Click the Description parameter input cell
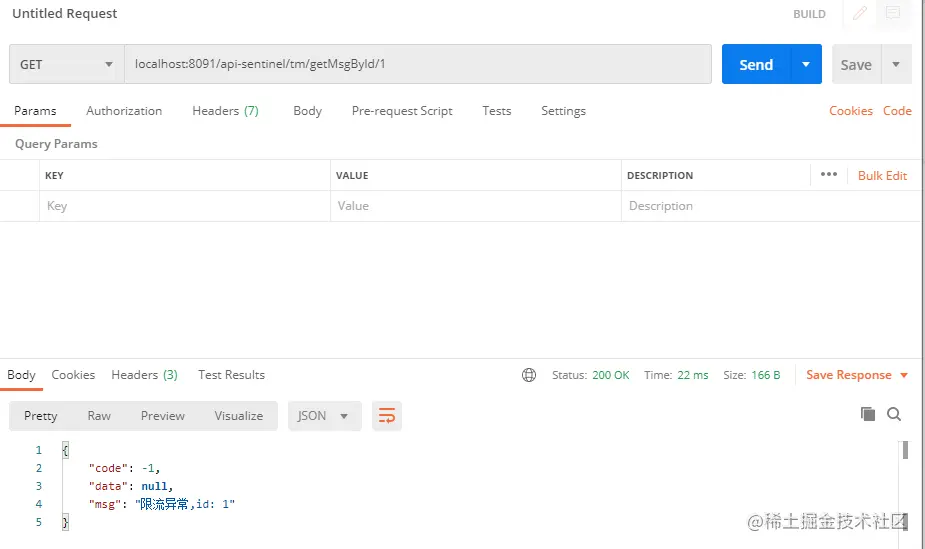 click(770, 206)
